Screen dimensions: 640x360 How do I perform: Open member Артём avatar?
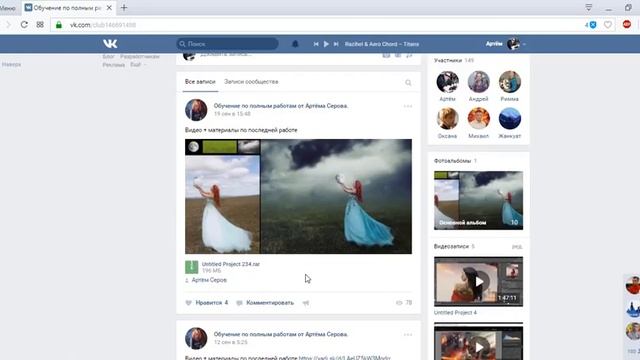(447, 82)
